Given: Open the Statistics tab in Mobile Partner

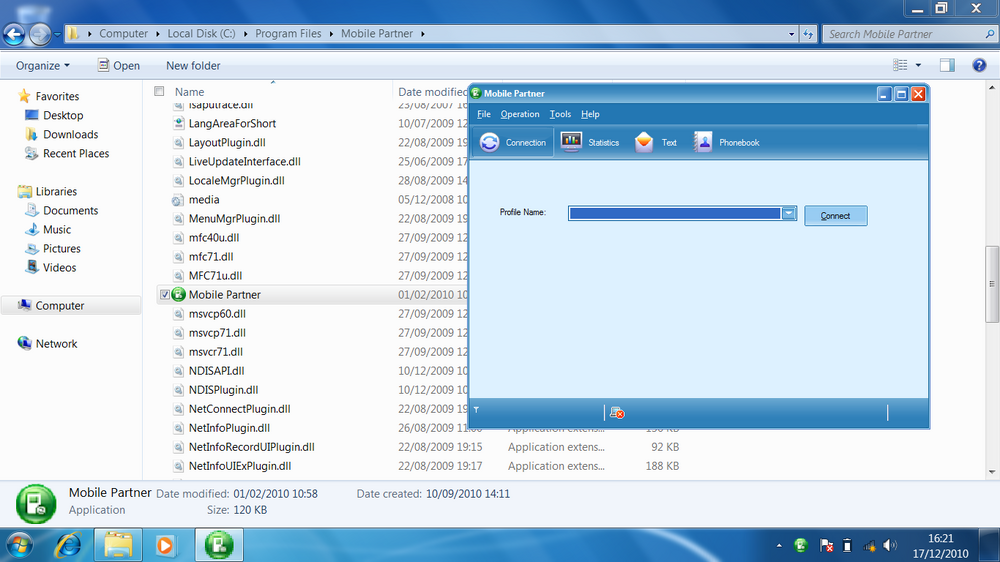Looking at the screenshot, I should [590, 142].
